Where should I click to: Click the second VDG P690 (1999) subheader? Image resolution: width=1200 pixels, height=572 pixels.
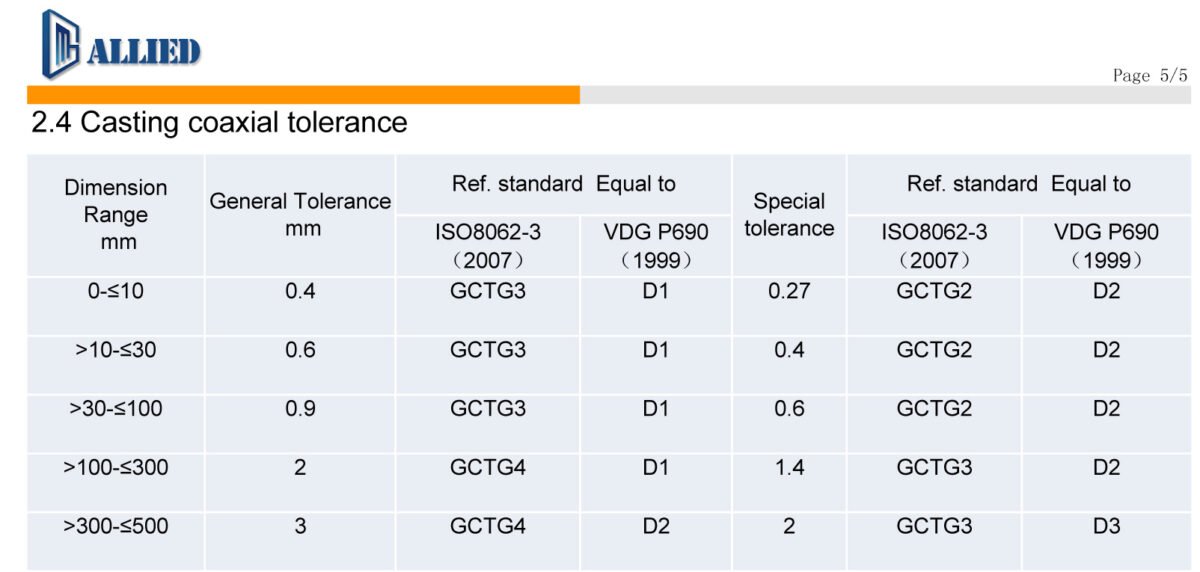click(x=1106, y=246)
